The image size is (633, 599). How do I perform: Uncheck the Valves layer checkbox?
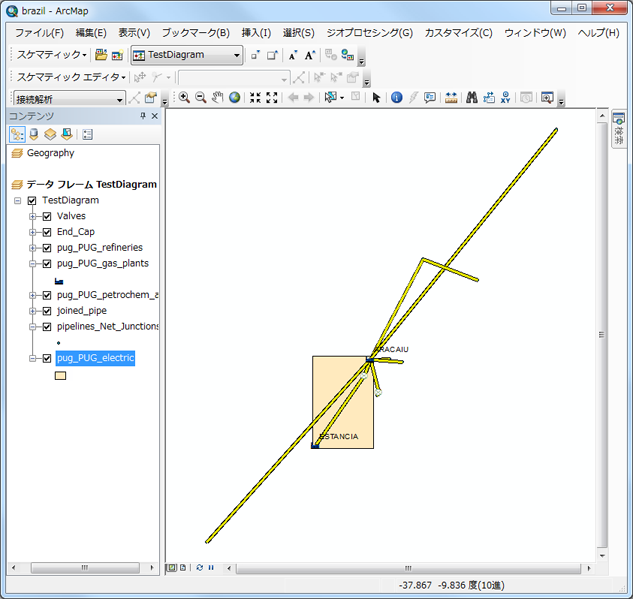tap(46, 216)
